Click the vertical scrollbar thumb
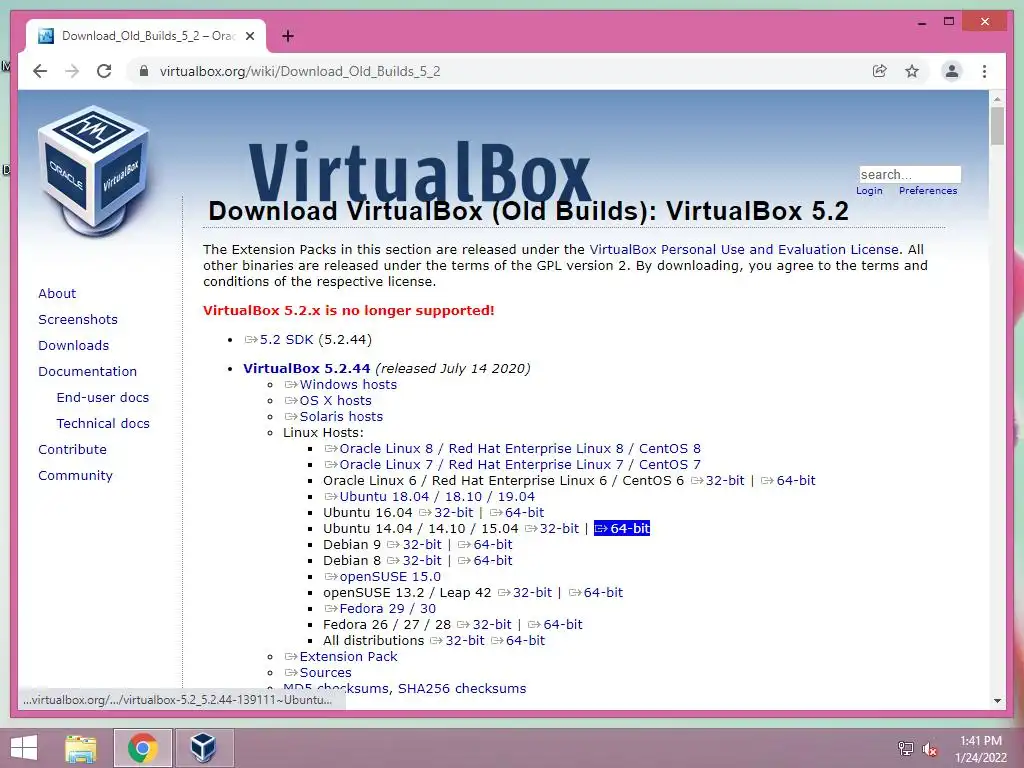 pyautogui.click(x=997, y=125)
